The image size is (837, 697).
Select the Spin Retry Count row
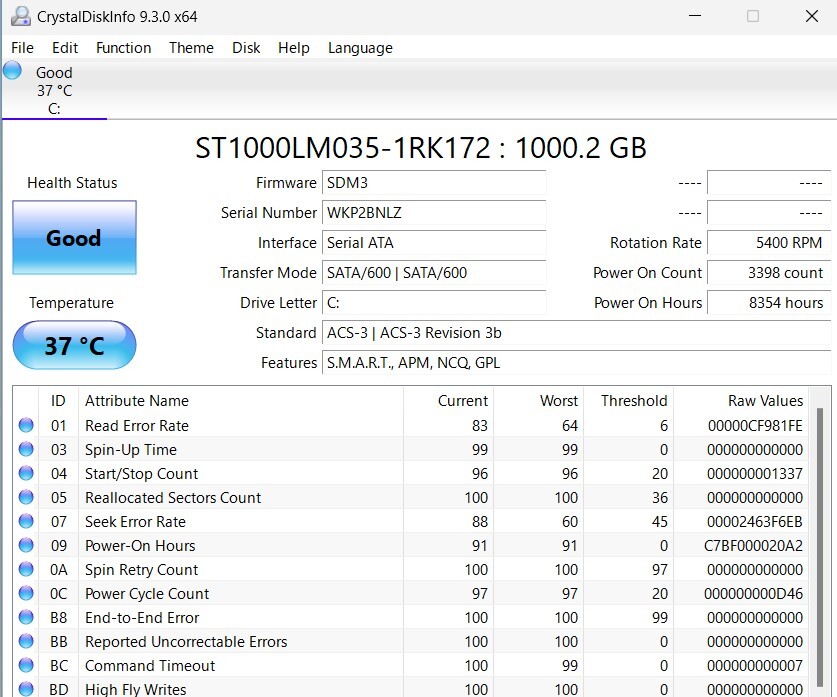coord(141,569)
